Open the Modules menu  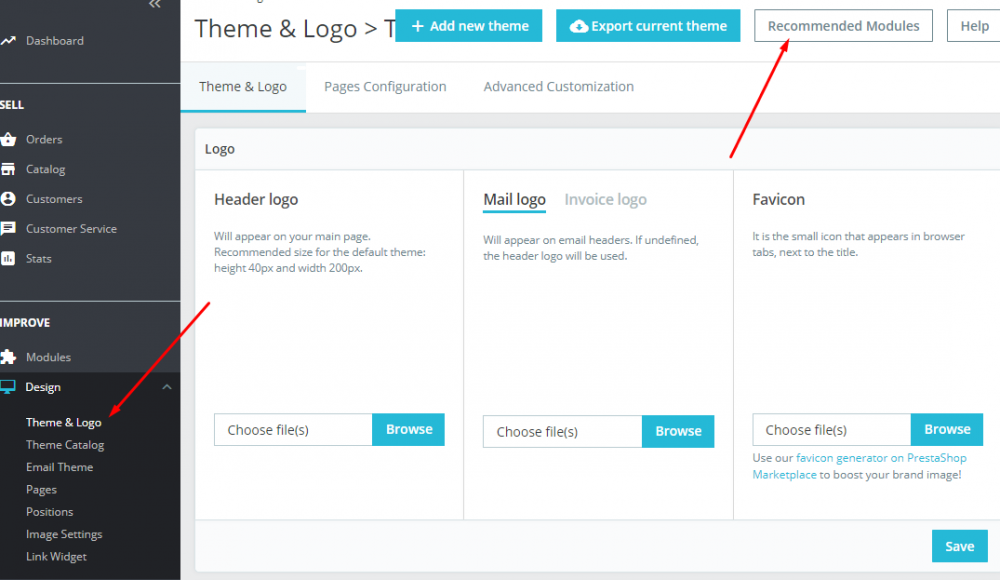point(48,357)
